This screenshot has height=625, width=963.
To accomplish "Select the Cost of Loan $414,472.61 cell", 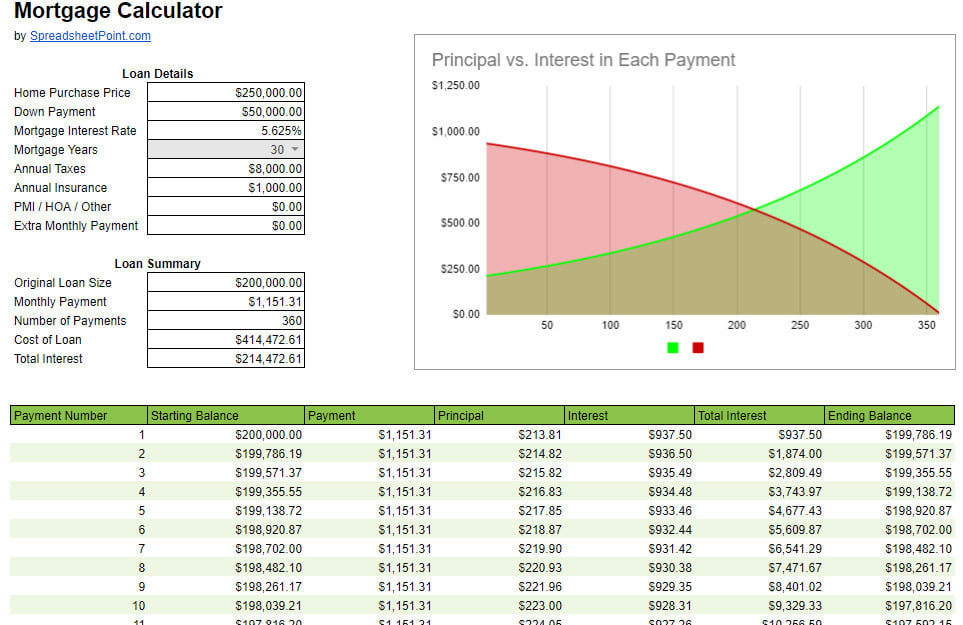I will click(x=226, y=340).
